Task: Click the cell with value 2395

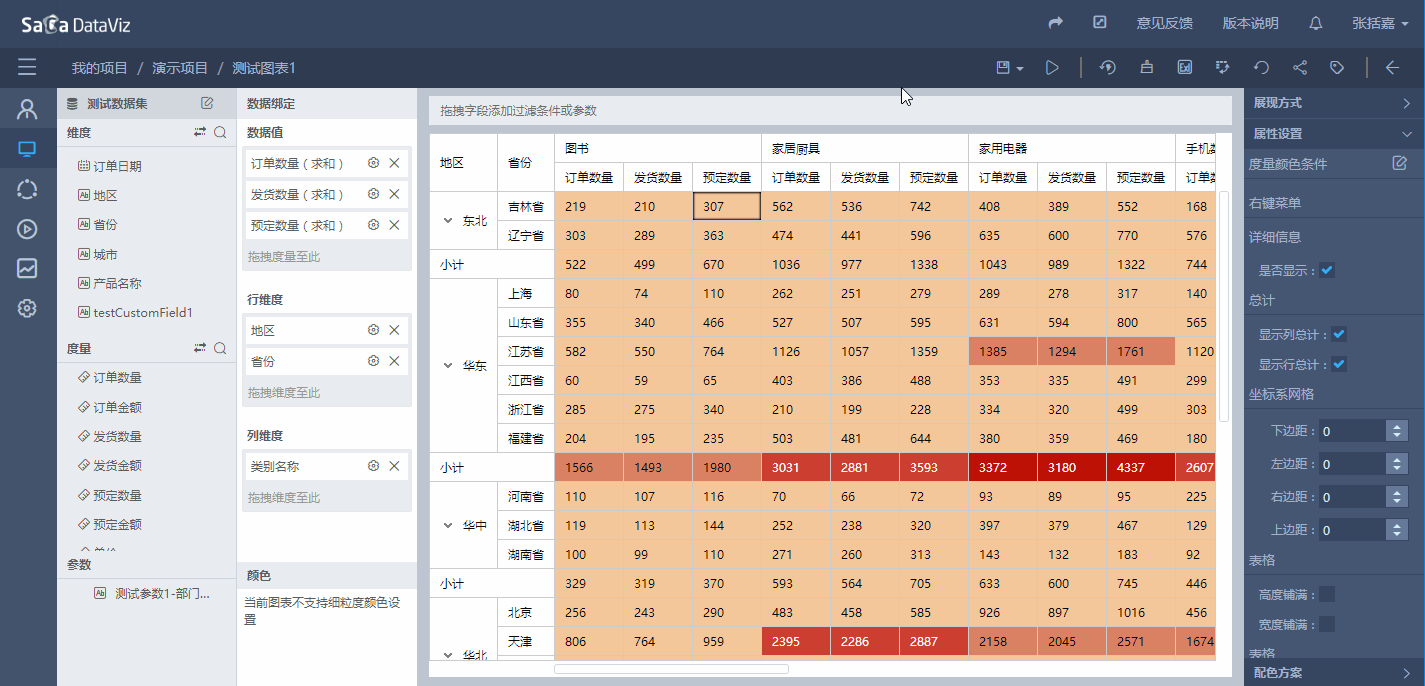Action: coord(796,641)
